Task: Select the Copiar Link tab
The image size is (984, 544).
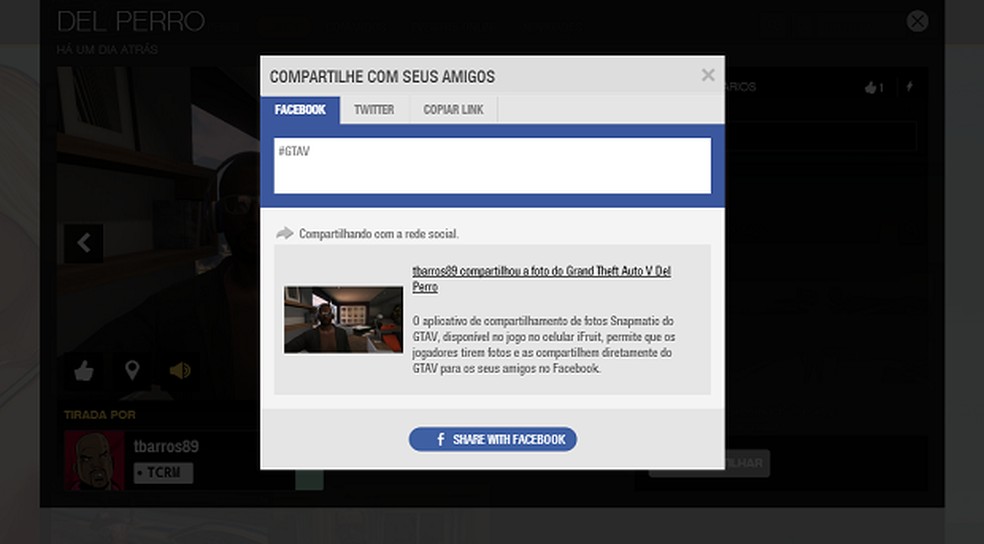Action: pyautogui.click(x=453, y=110)
